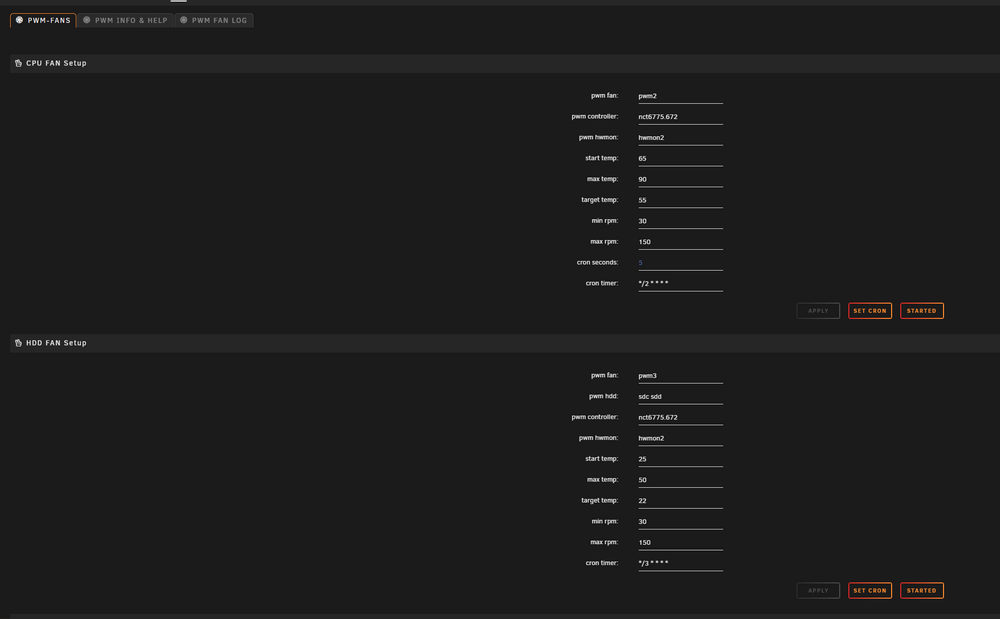This screenshot has height=619, width=1000.
Task: Switch to the PWM FAN LOG tab
Action: point(214,20)
